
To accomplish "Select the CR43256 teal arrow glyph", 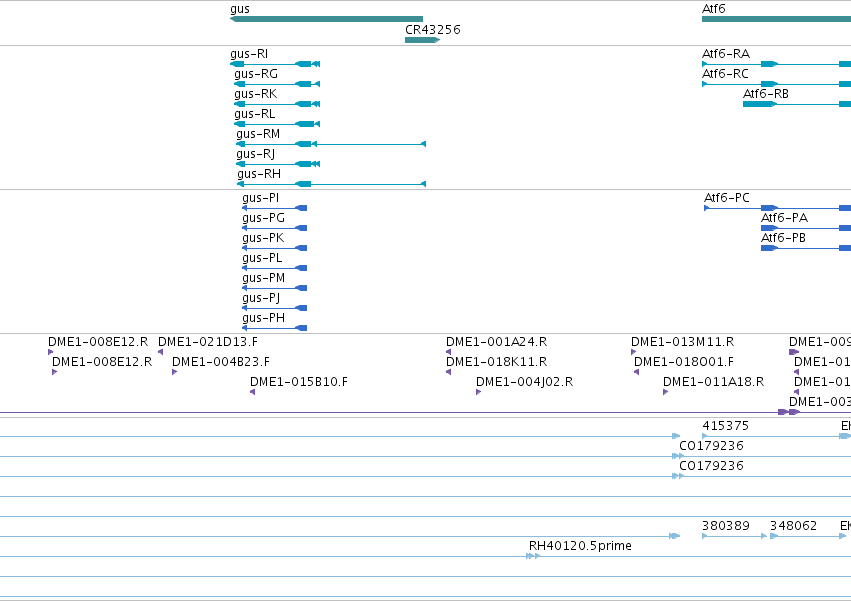I will [422, 40].
